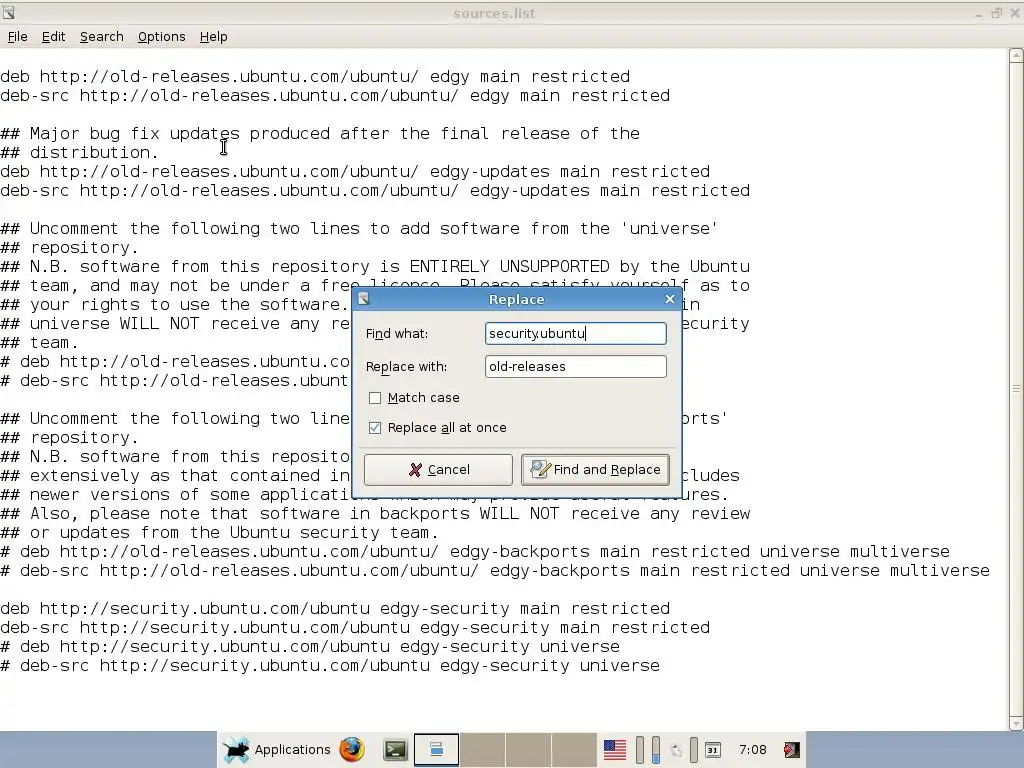Click the '## or updates from the Ubuntu security team.' line

pyautogui.click(x=219, y=532)
